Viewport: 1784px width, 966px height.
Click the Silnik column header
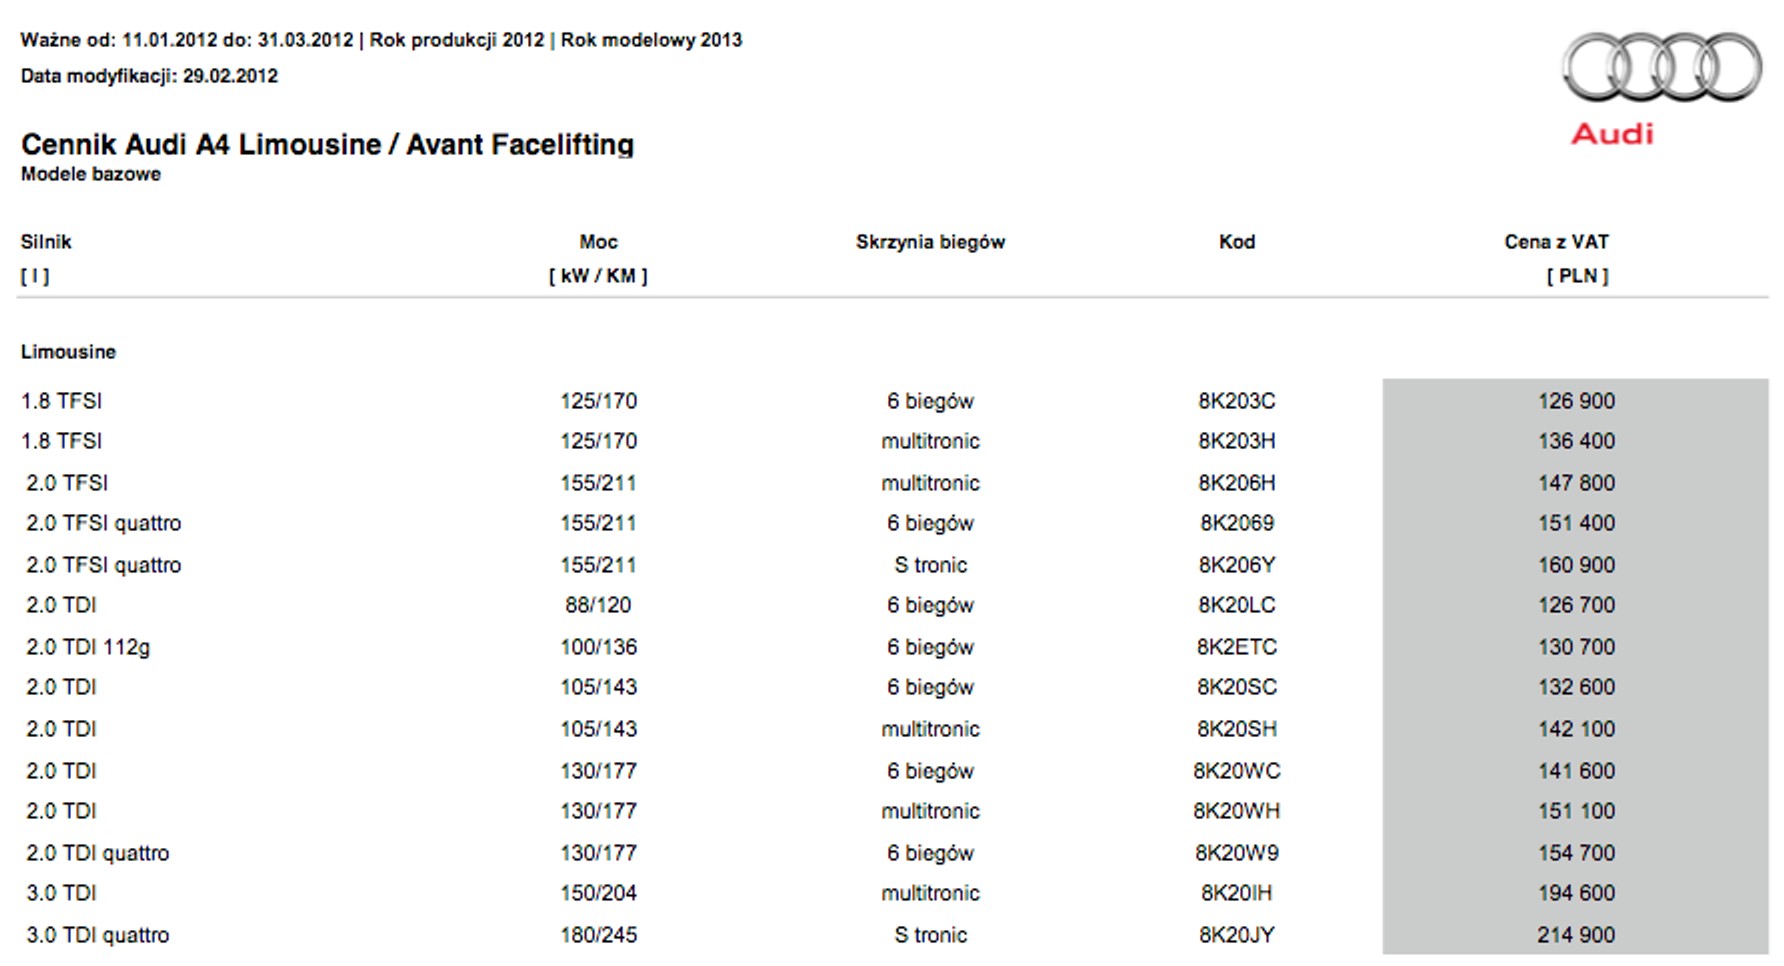[x=46, y=242]
